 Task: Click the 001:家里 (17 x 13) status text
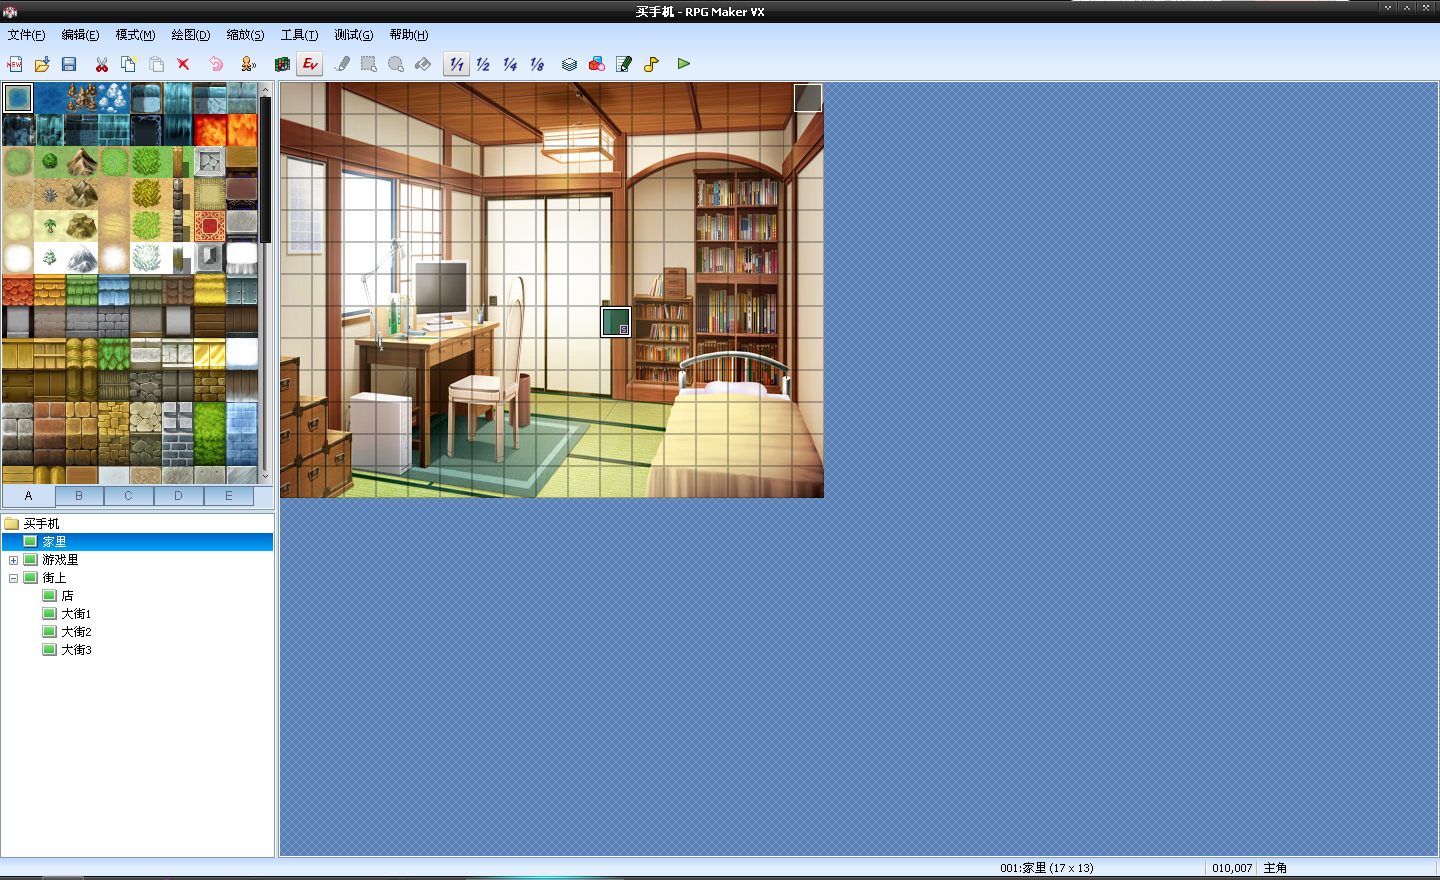1047,868
